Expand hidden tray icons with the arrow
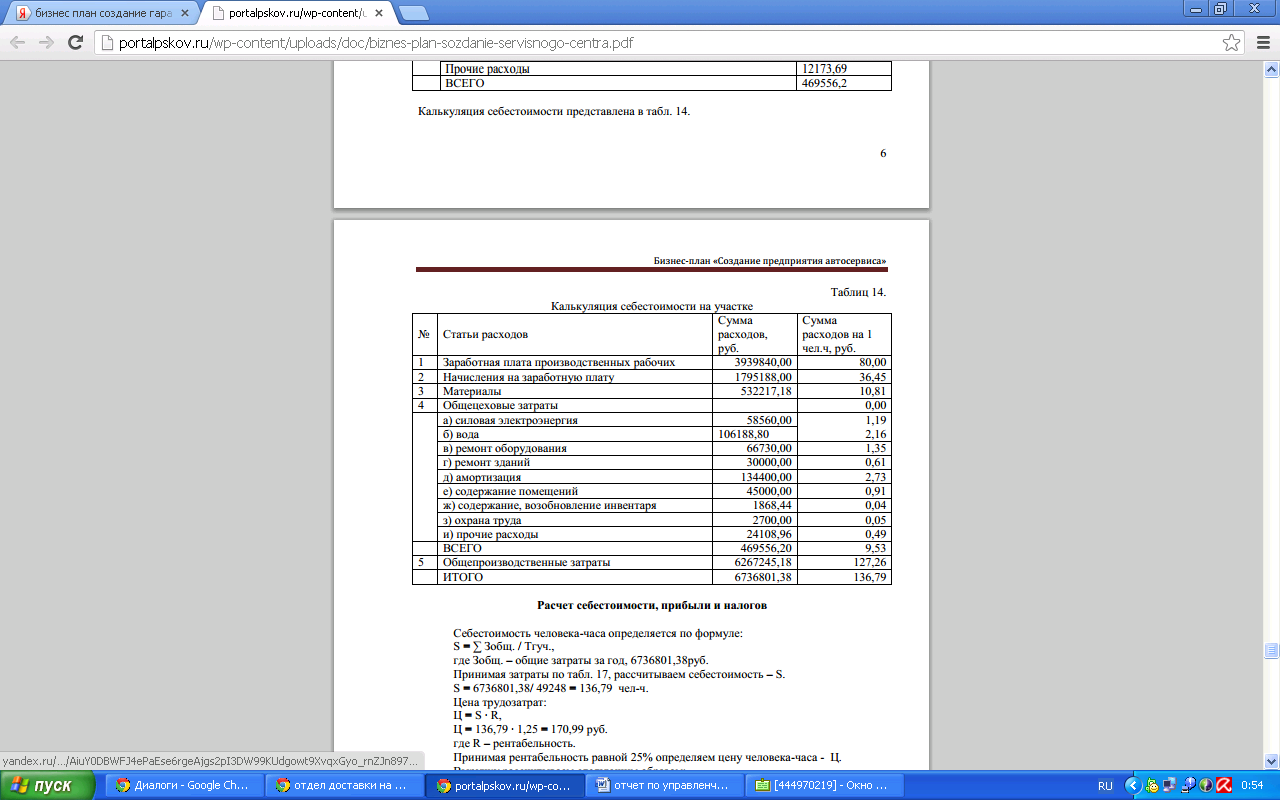Viewport: 1280px width, 800px height. [1135, 786]
